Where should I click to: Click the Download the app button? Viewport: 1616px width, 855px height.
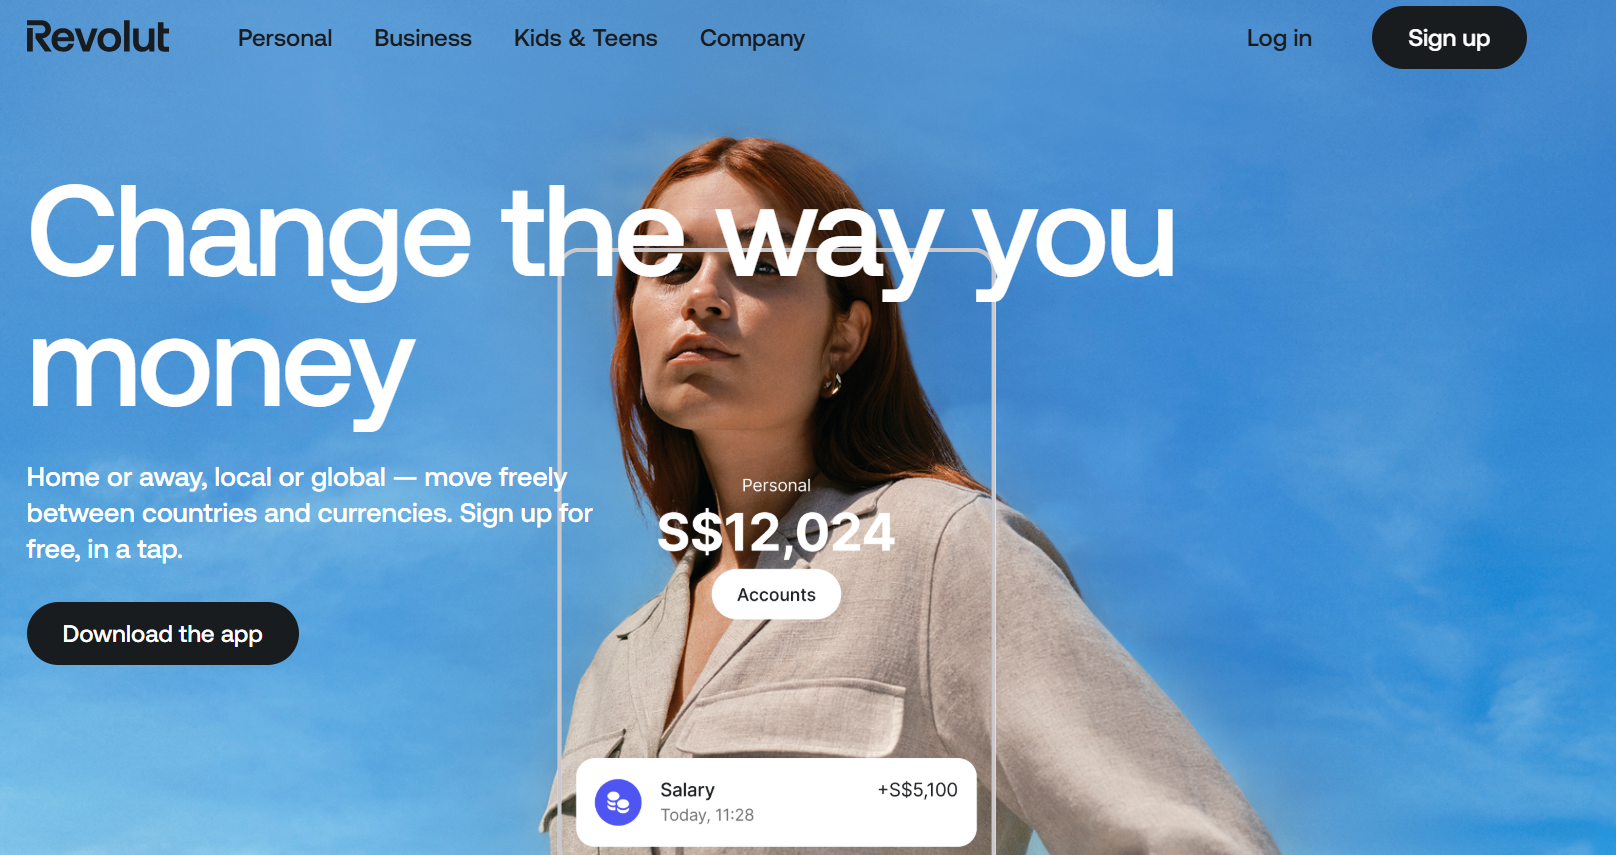(163, 633)
